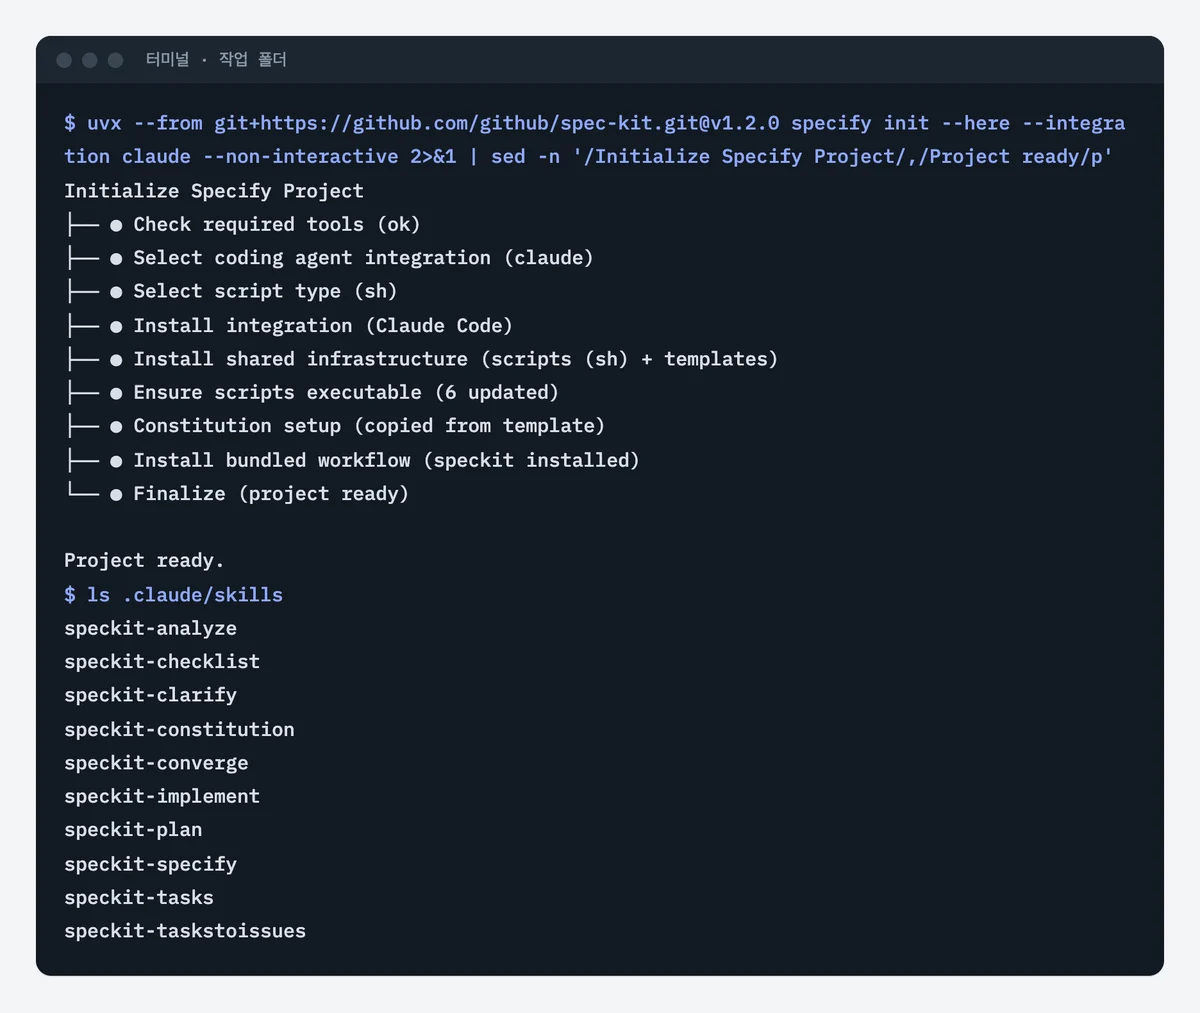Screen dimensions: 1200x1013
Task: Click the bullet dot beside 'Check required tools'
Action: click(116, 225)
